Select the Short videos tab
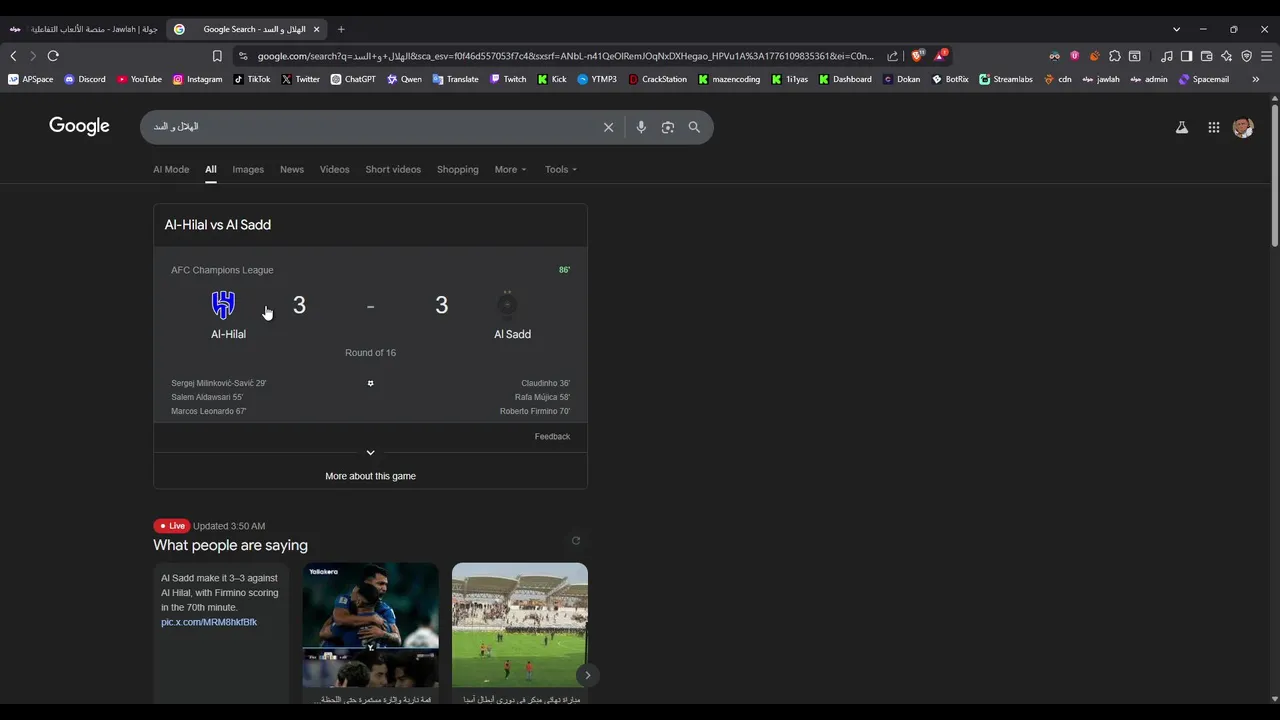Viewport: 1280px width, 720px height. (x=393, y=169)
